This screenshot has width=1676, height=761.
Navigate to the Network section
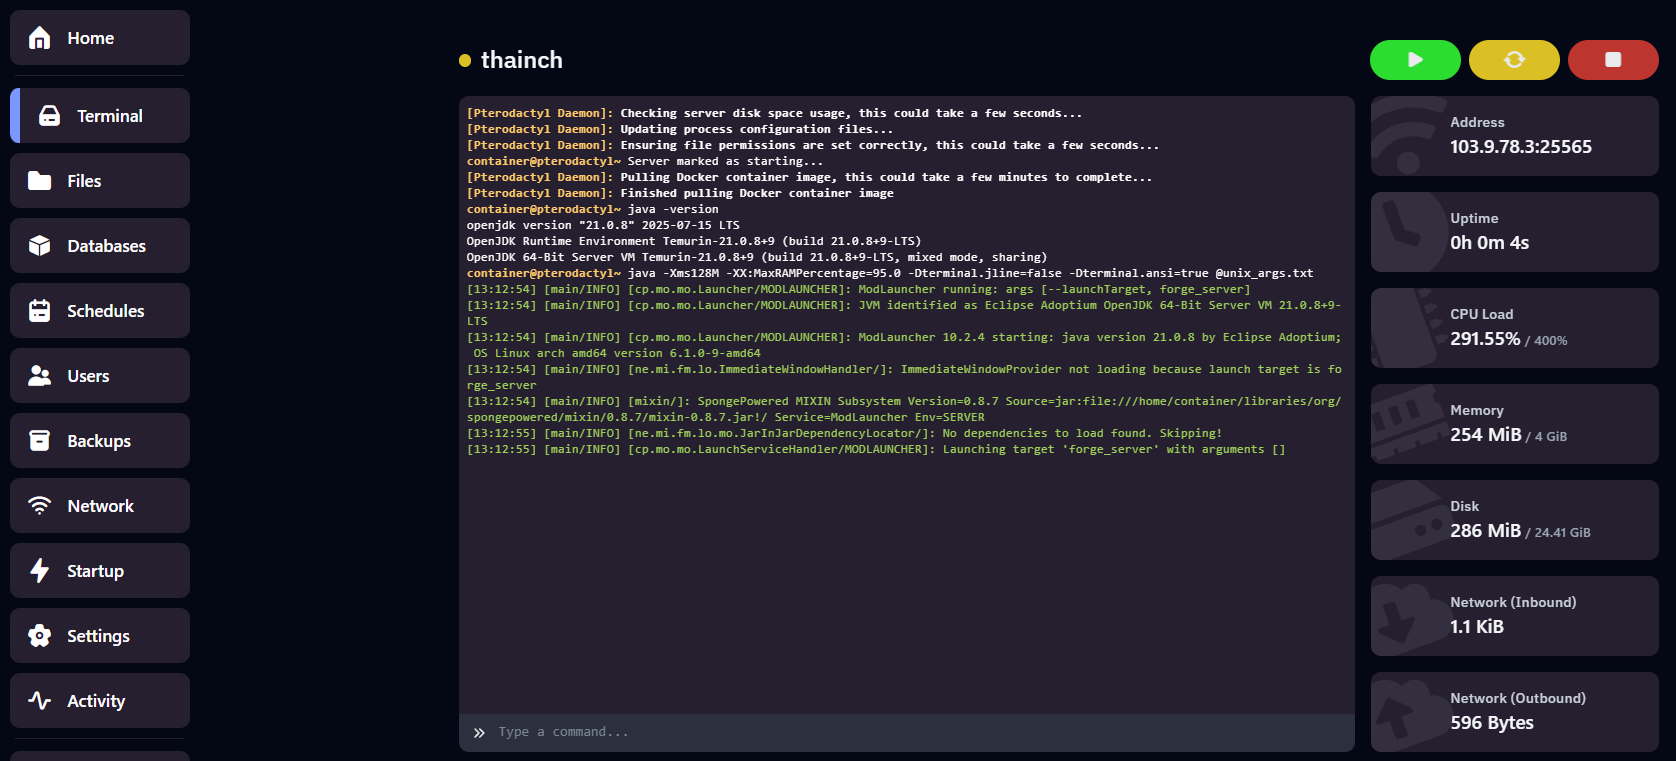[x=99, y=506]
